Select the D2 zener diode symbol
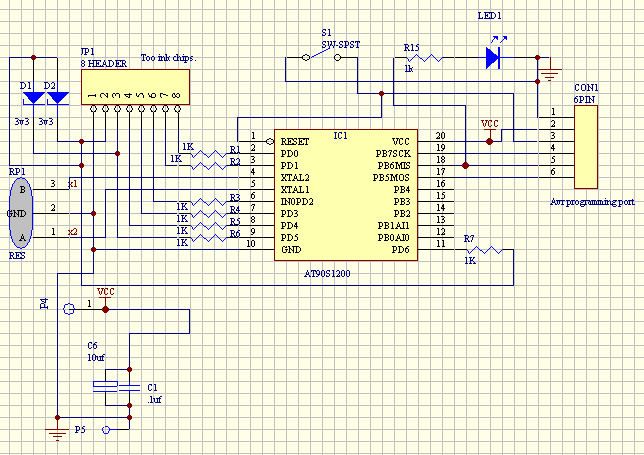The width and height of the screenshot is (644, 455). (x=57, y=97)
